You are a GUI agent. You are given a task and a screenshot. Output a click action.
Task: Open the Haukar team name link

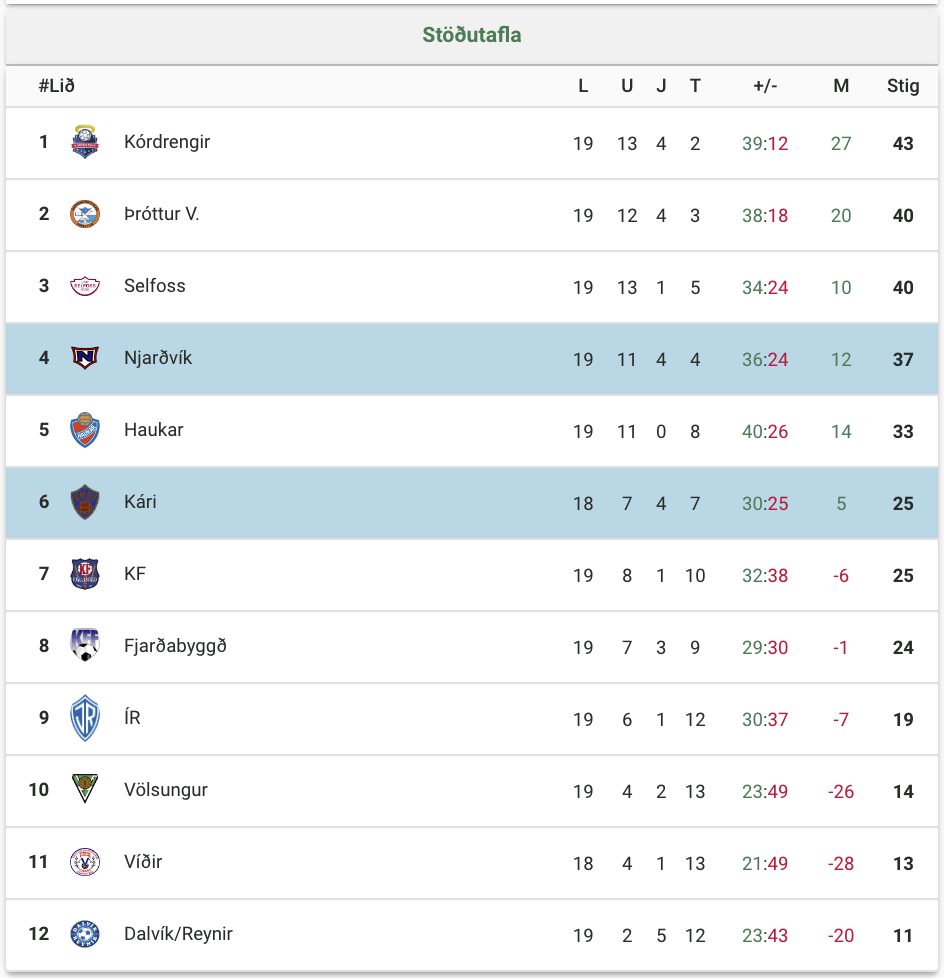(x=153, y=430)
